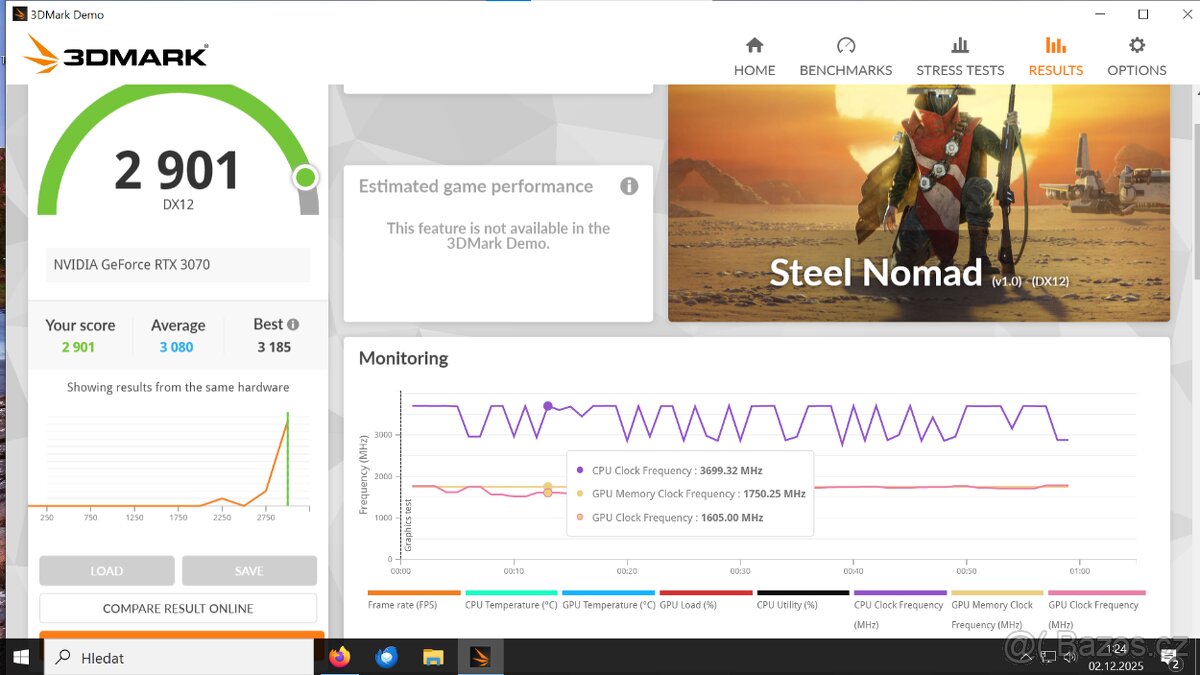Click the 3DMark logo

115,55
